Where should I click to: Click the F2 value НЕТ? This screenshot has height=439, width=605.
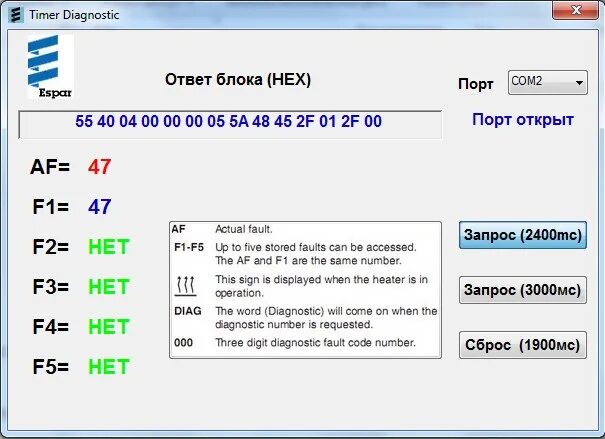click(x=109, y=247)
